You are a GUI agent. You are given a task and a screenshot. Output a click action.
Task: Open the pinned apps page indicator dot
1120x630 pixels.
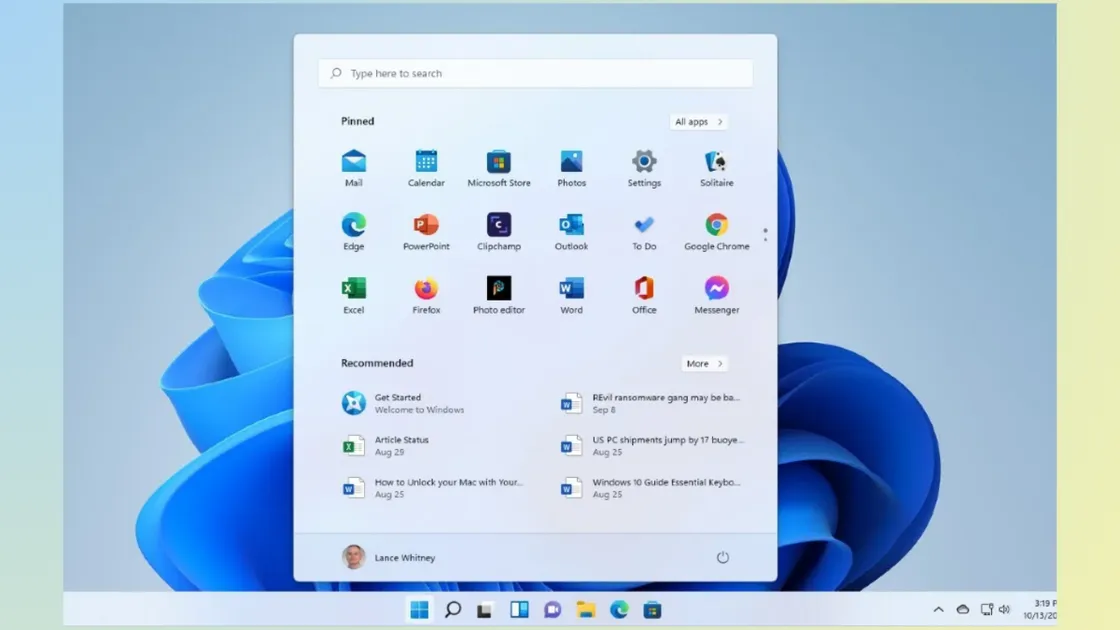[765, 231]
